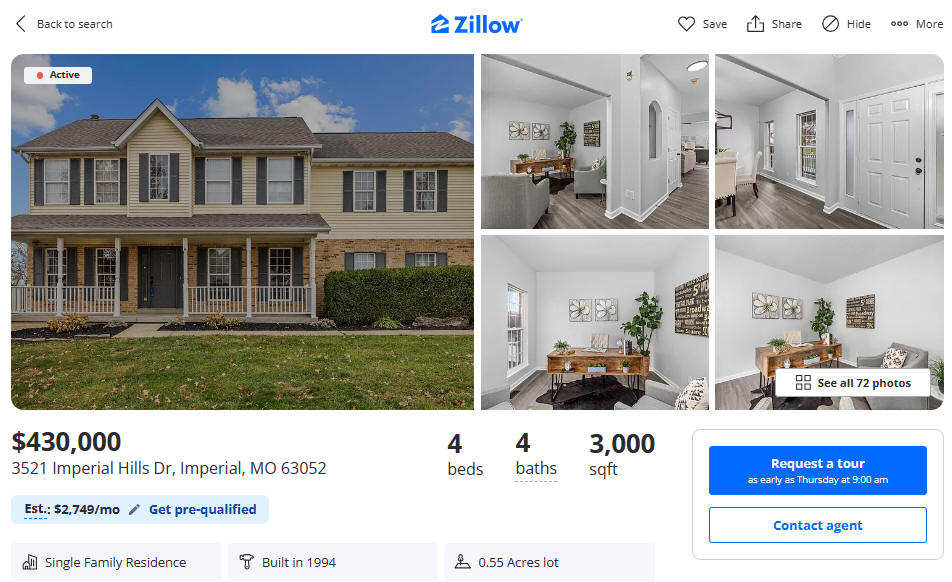Image resolution: width=952 pixels, height=582 pixels.
Task: Click the Back to search arrow icon
Action: pyautogui.click(x=21, y=24)
